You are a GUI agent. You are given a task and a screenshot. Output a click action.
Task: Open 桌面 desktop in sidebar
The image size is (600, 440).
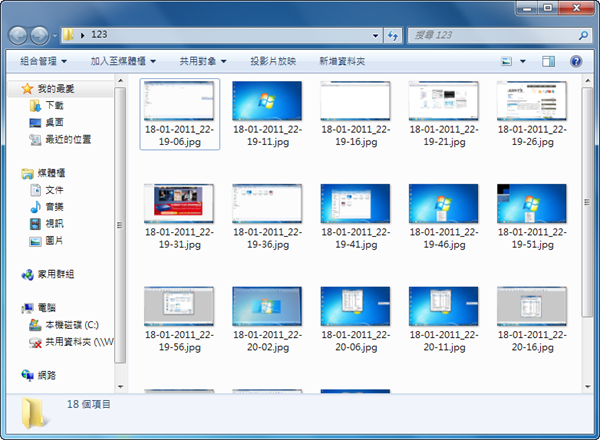[x=46, y=122]
